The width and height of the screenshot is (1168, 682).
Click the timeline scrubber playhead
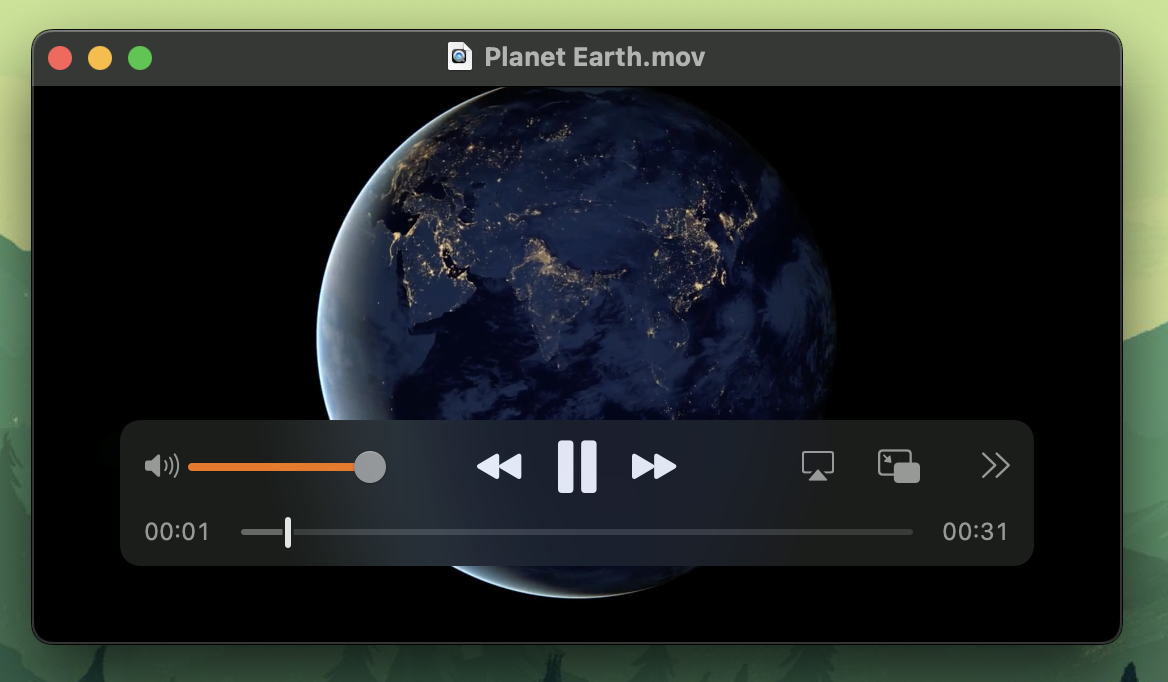[x=288, y=532]
